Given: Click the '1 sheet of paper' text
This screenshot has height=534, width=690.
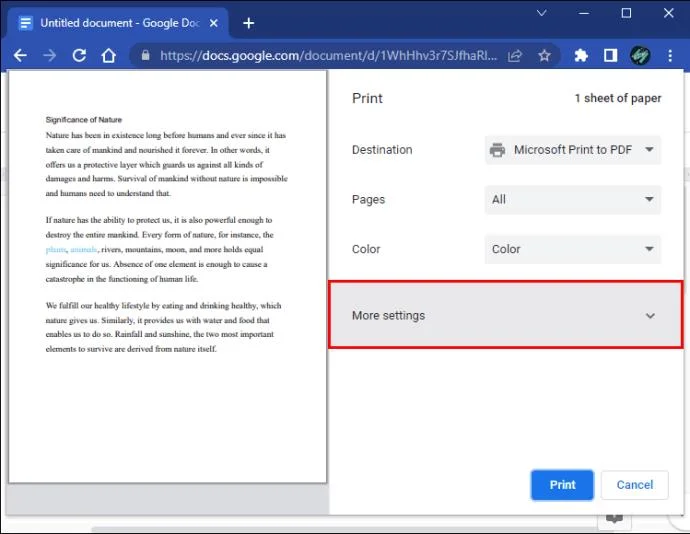Looking at the screenshot, I should coord(618,98).
